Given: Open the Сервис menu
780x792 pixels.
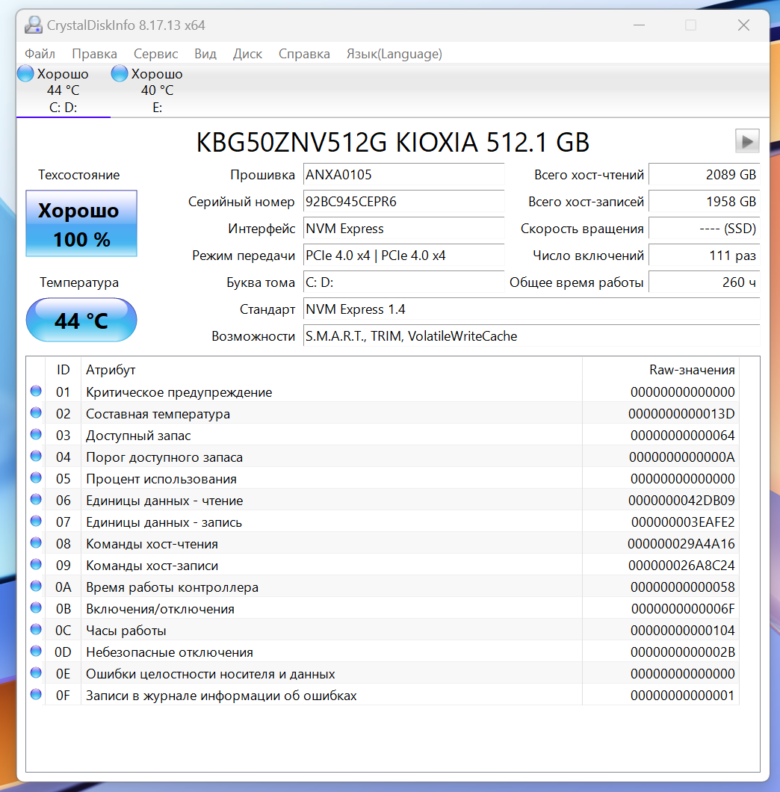Looking at the screenshot, I should click(x=156, y=54).
